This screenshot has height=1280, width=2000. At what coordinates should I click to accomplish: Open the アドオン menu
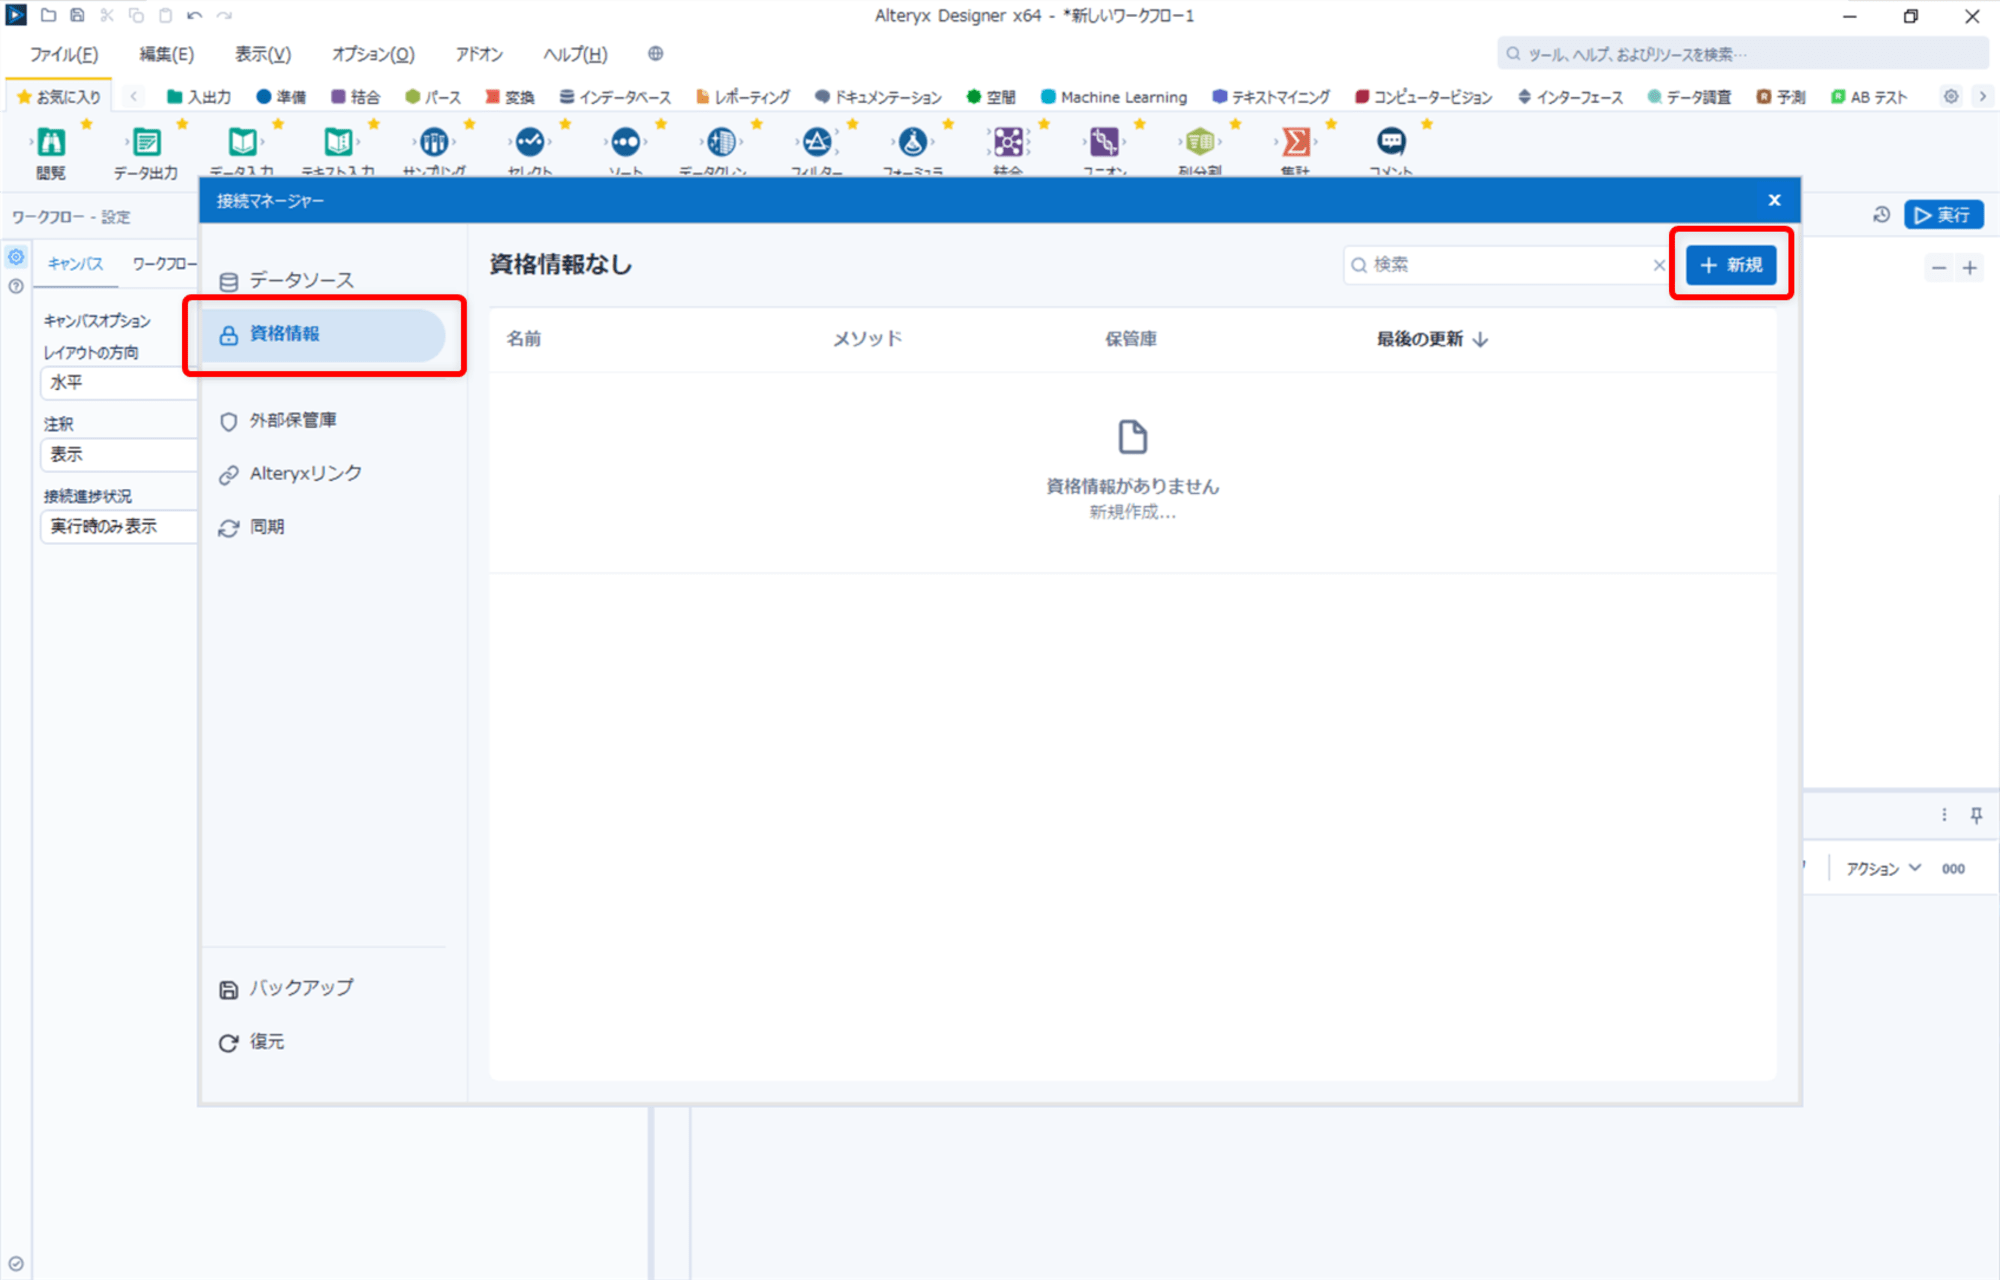(x=479, y=54)
